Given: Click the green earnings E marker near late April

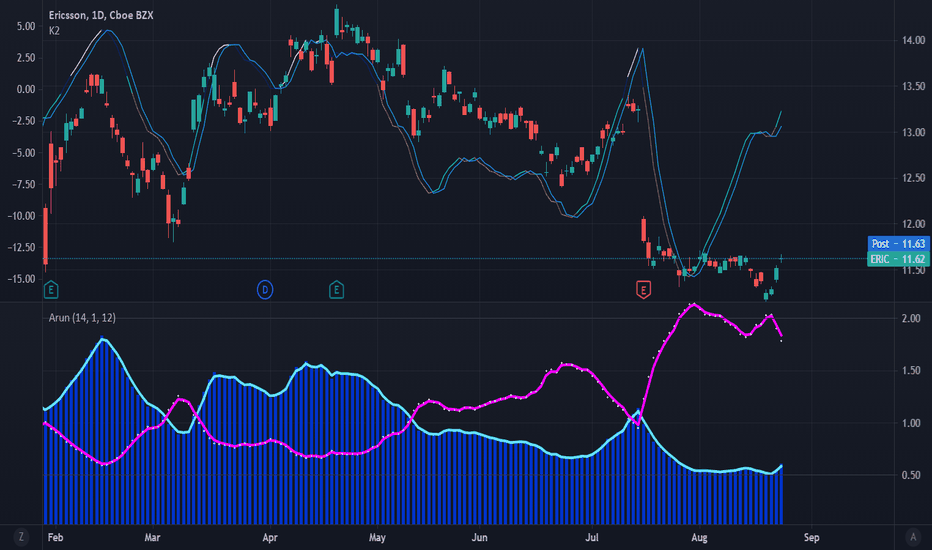Looking at the screenshot, I should pyautogui.click(x=336, y=290).
